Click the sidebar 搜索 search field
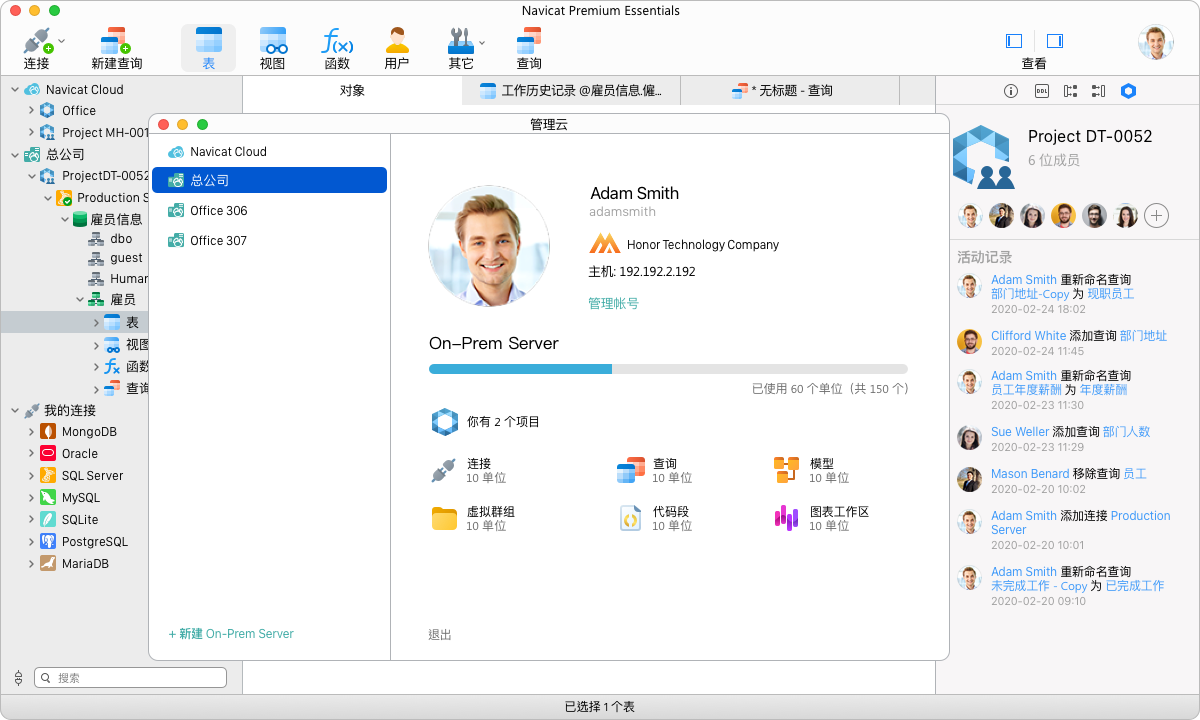Image resolution: width=1200 pixels, height=720 pixels. [131, 678]
